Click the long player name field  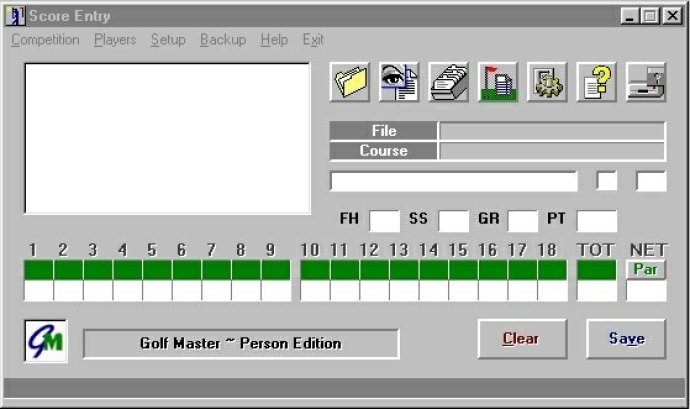pyautogui.click(x=454, y=181)
